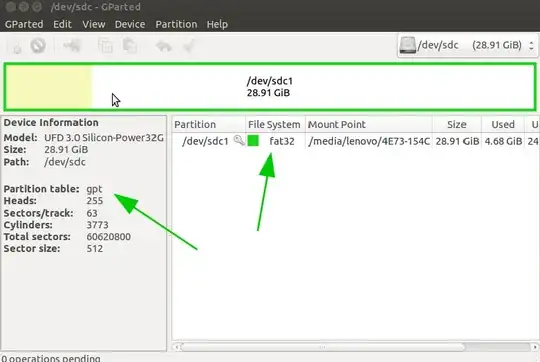Click the Size column header
The width and height of the screenshot is (540, 362).
pyautogui.click(x=457, y=124)
